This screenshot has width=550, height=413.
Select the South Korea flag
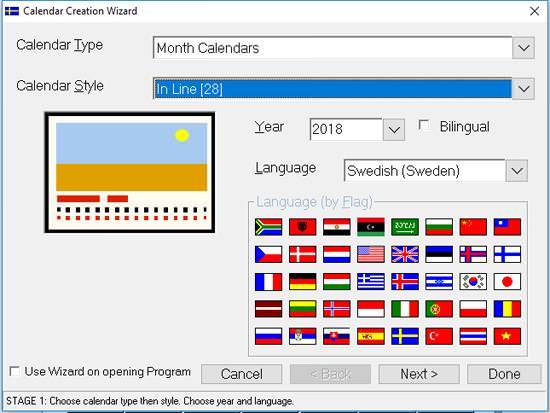[473, 281]
